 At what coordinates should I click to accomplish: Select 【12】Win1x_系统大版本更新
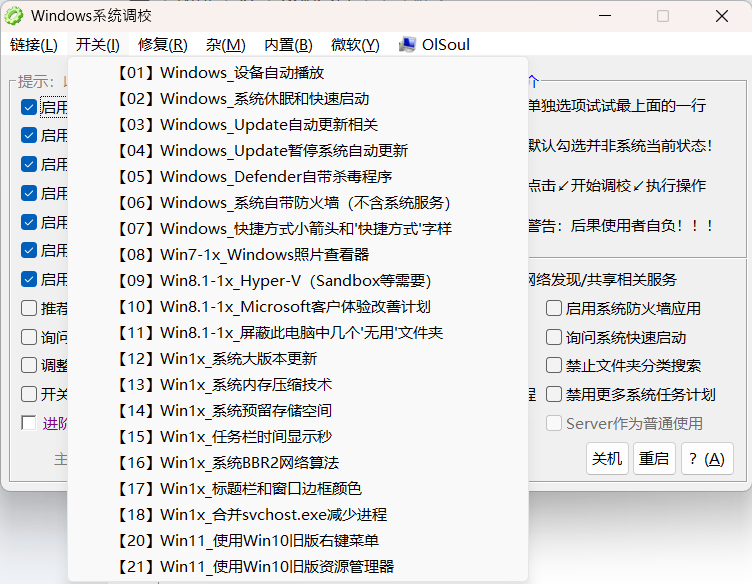pyautogui.click(x=298, y=358)
